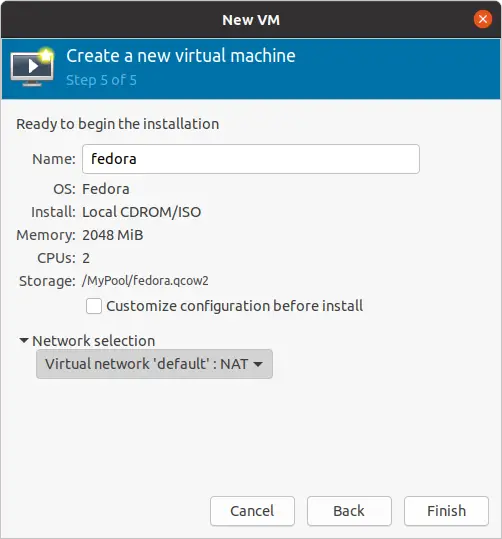Cancel the VM creation
Screen dimensions: 502x539
pos(252,511)
